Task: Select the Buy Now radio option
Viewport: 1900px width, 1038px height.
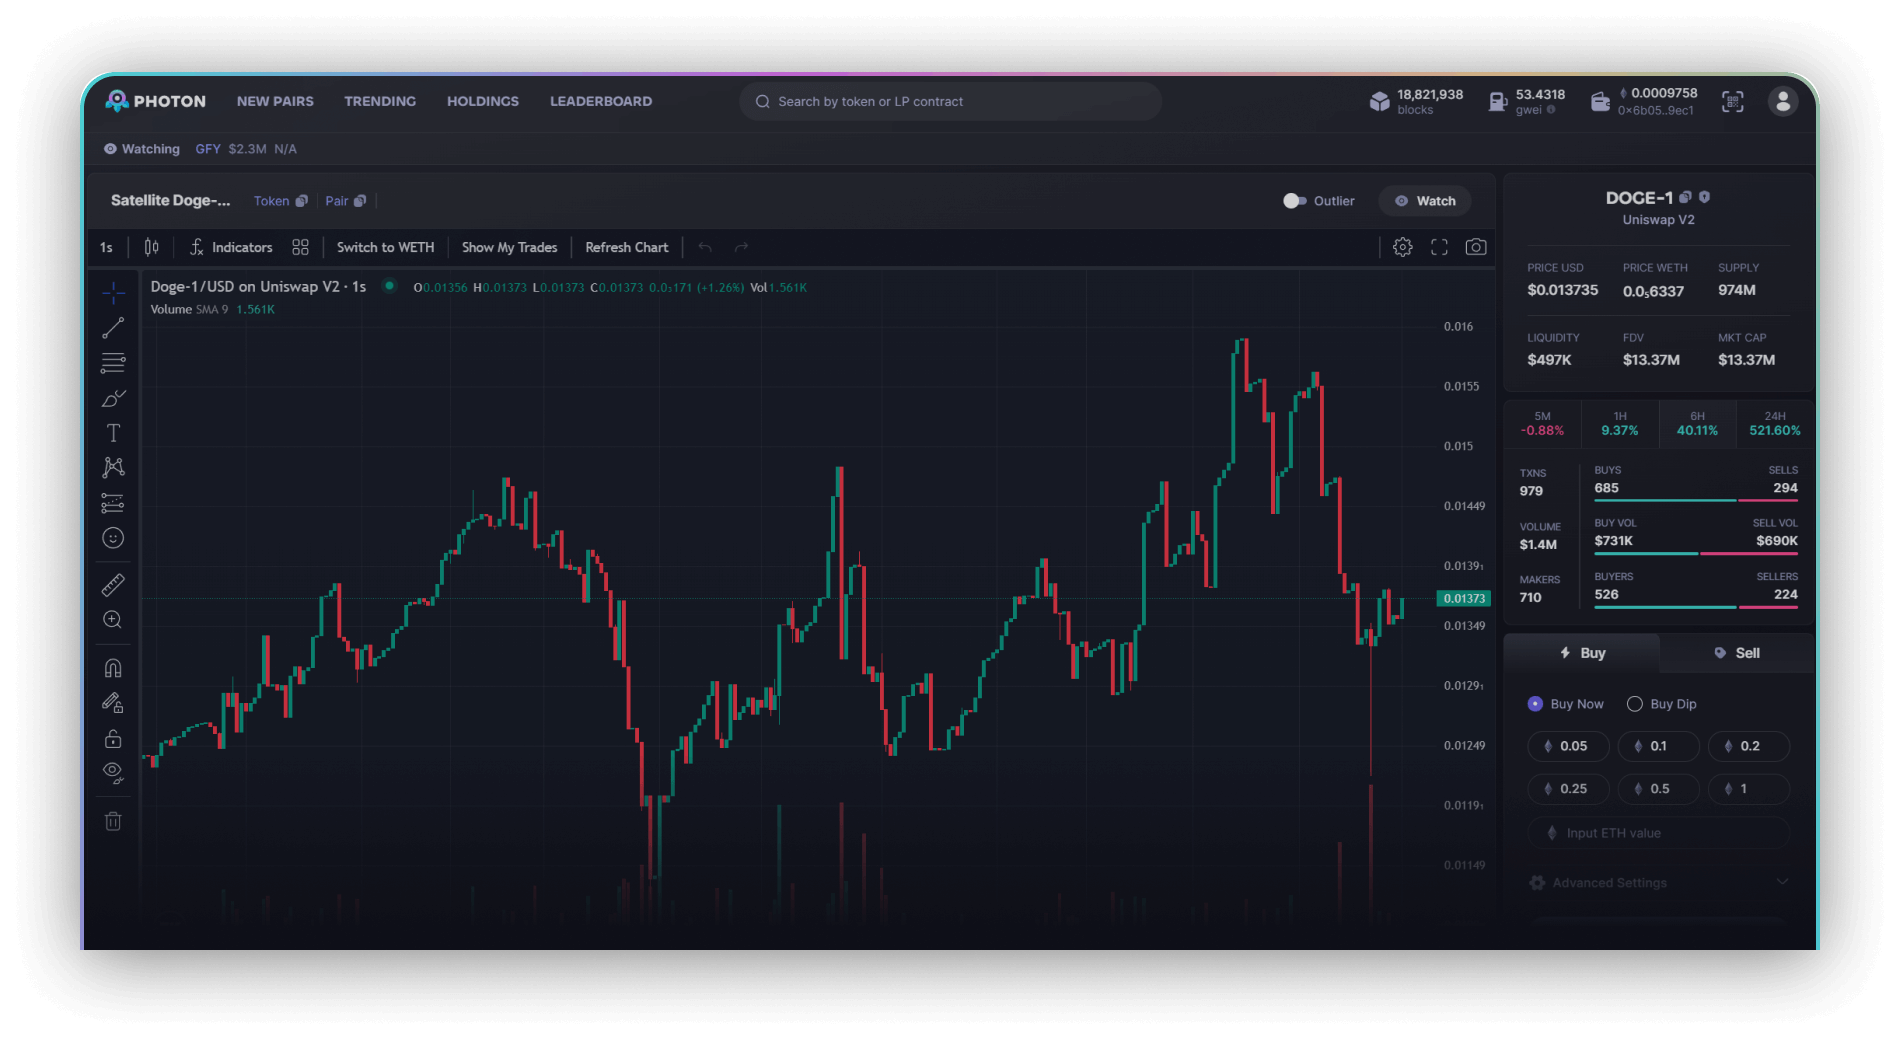Action: 1535,704
